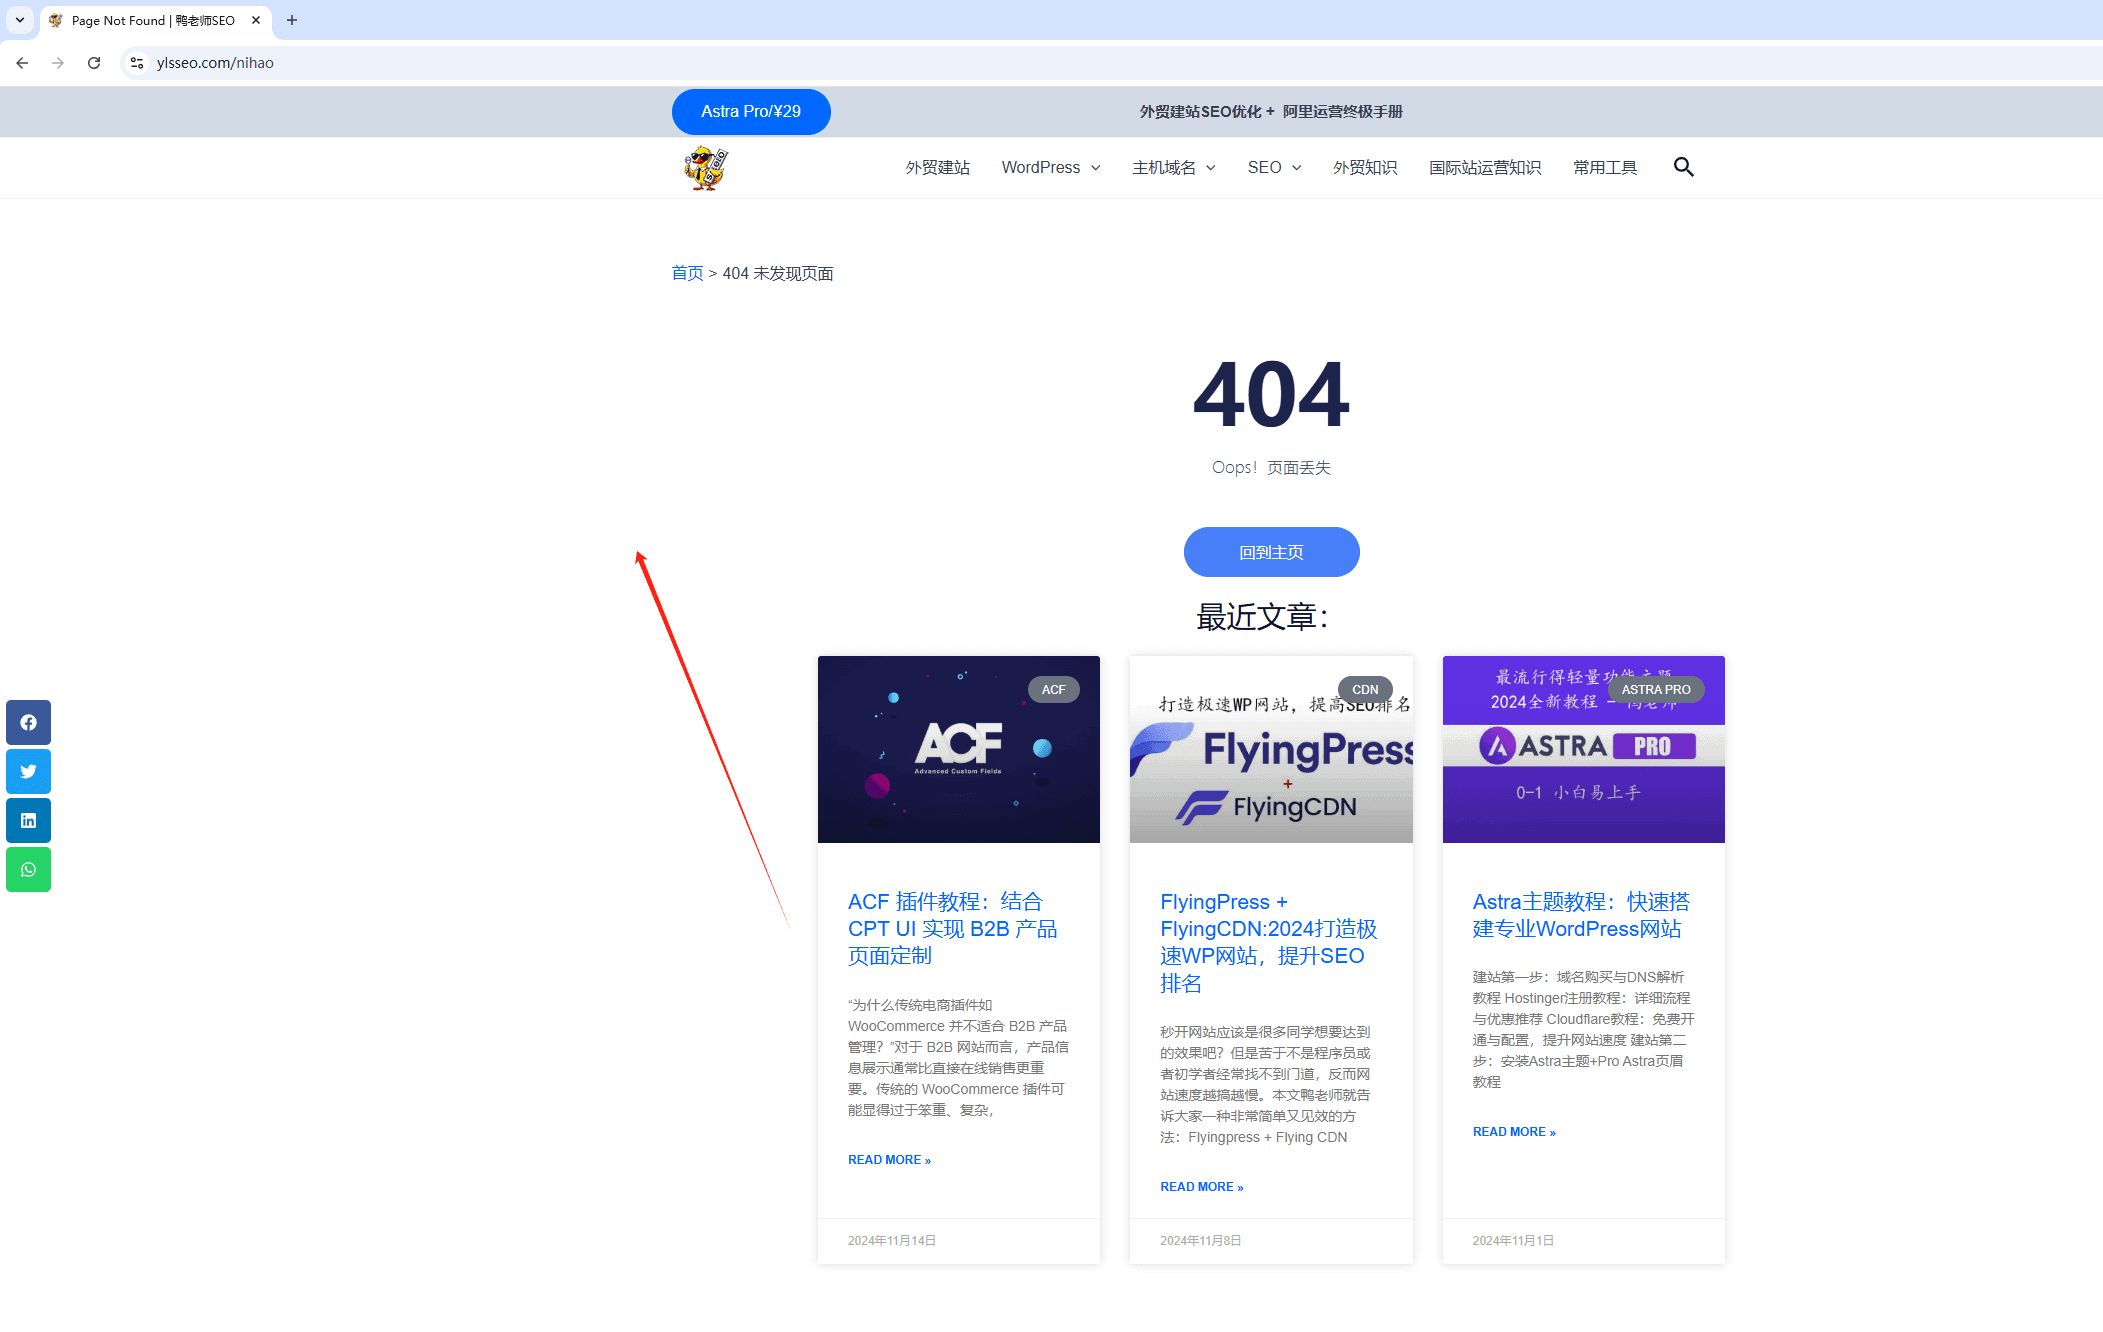Share the page via the WhatsApp icon

pyautogui.click(x=28, y=869)
